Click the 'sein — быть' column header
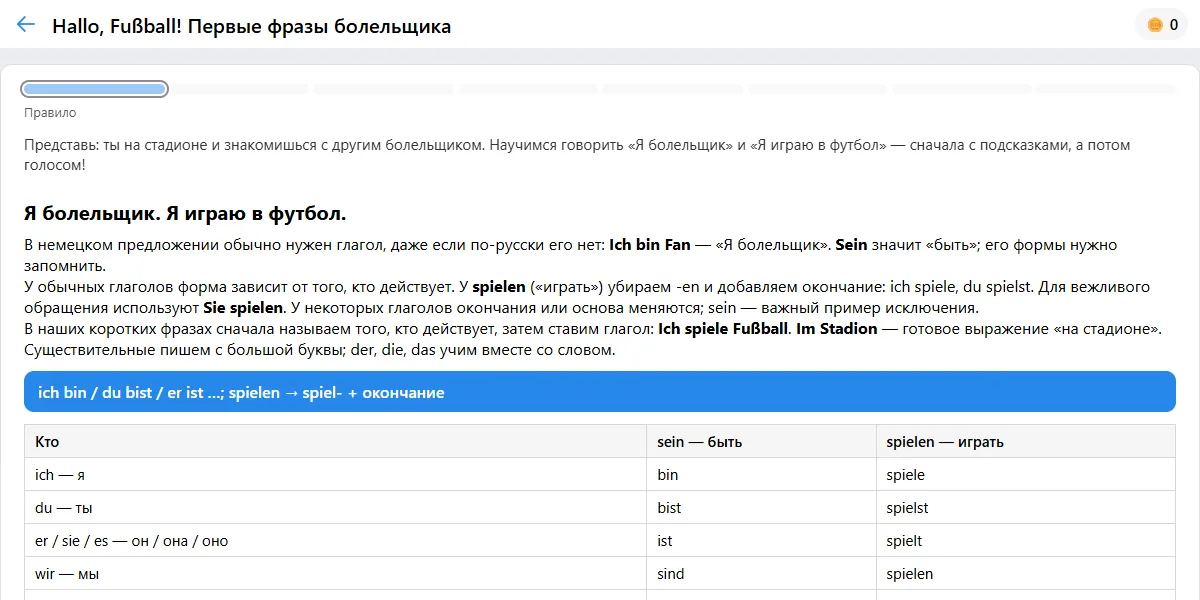Viewport: 1200px width, 600px height. pos(761,441)
